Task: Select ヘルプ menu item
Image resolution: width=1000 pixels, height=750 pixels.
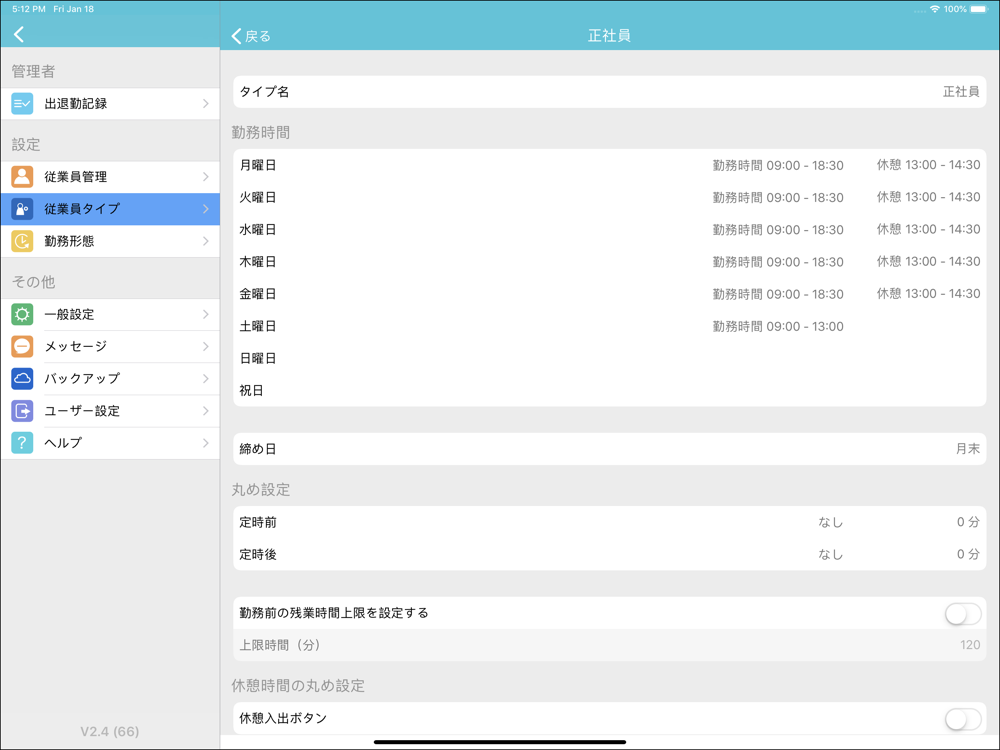Action: 110,443
